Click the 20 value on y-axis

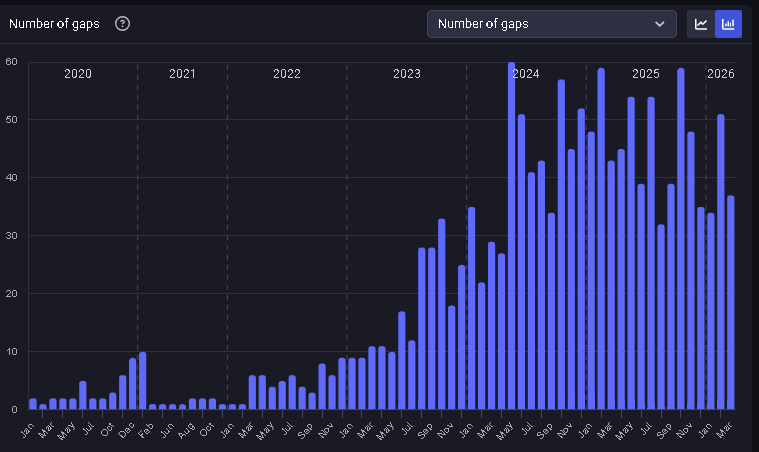[x=11, y=293]
